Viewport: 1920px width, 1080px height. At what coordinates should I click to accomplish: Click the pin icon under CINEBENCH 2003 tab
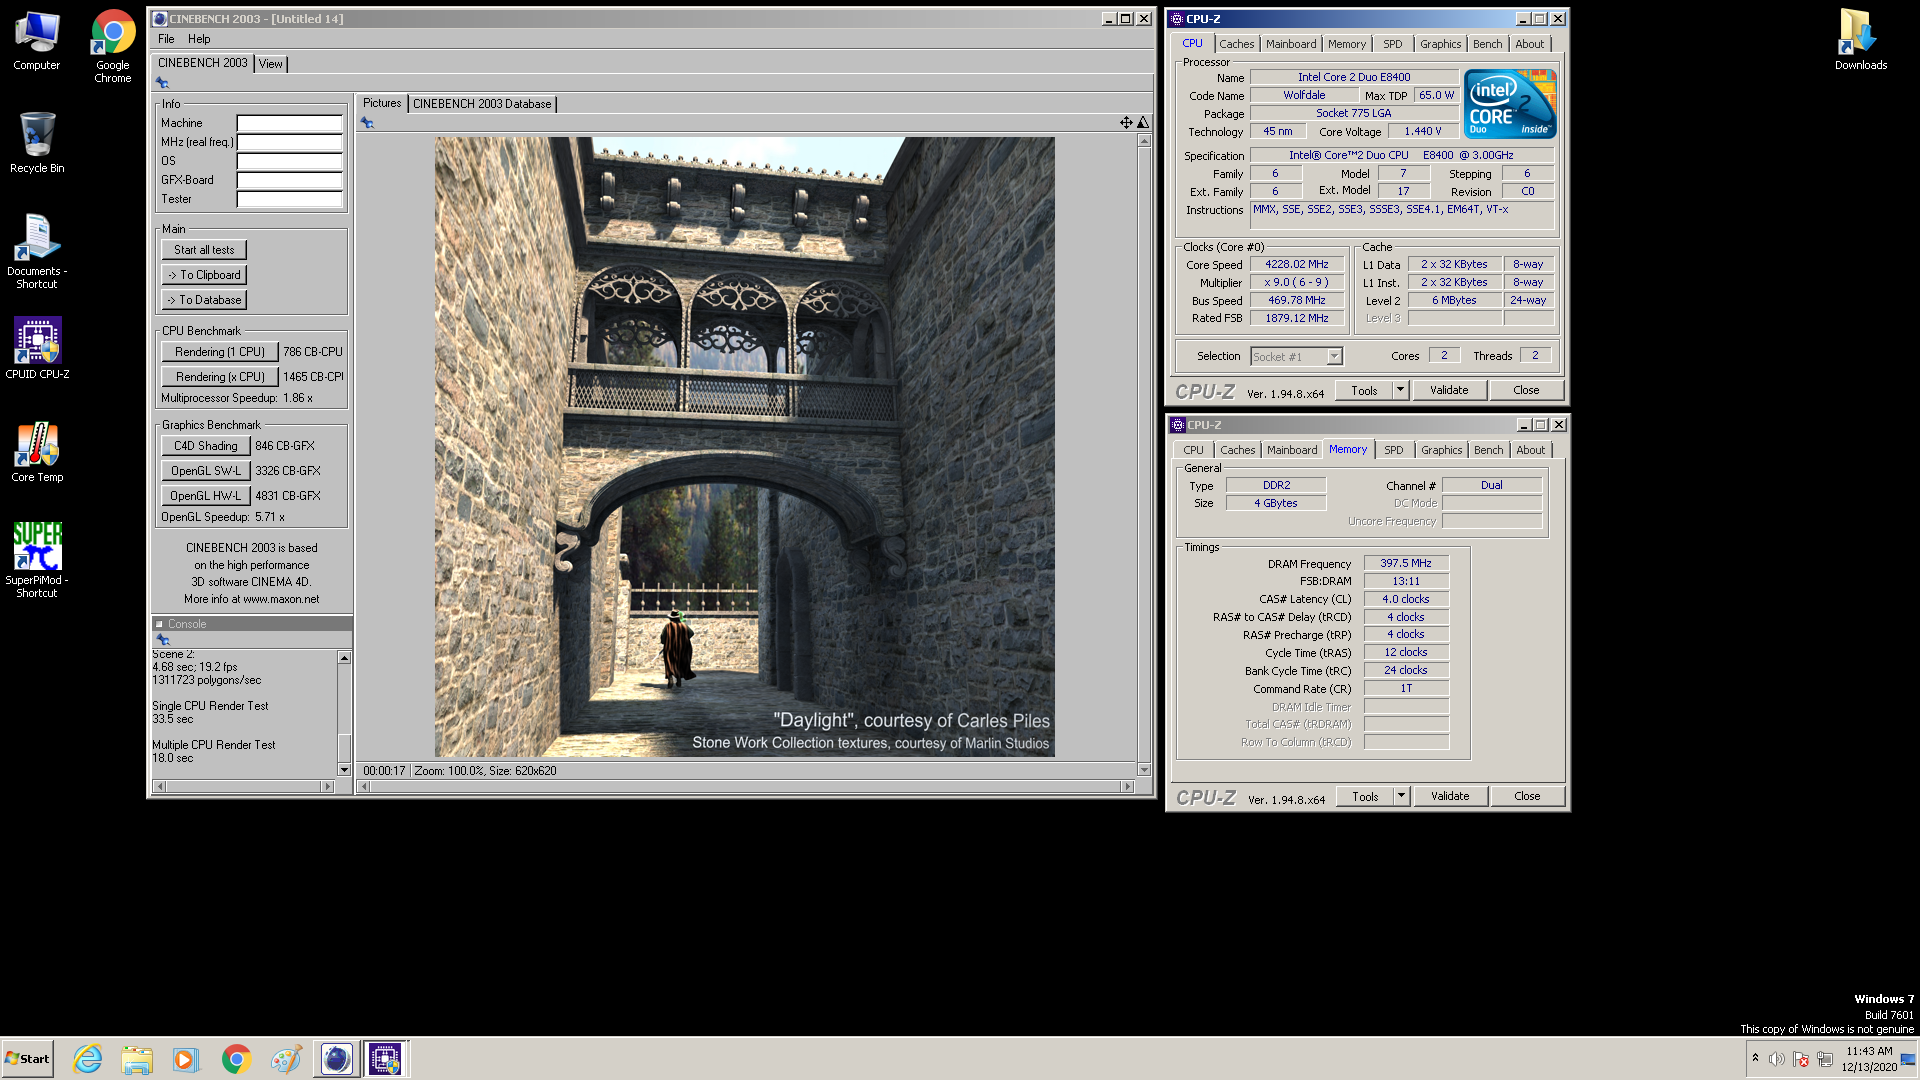[162, 83]
